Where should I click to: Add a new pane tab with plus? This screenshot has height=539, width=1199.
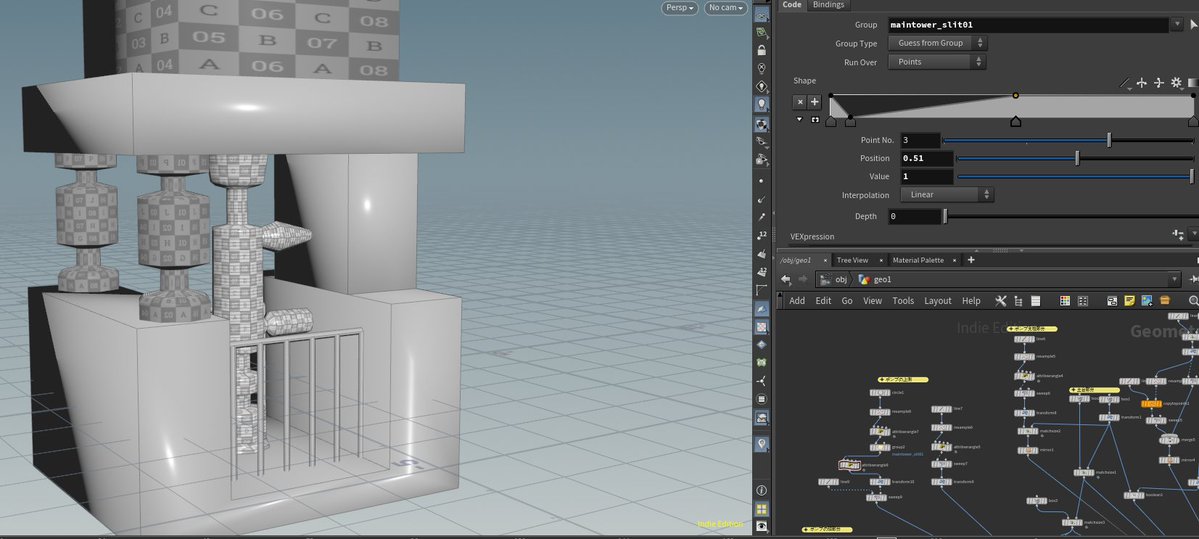point(971,261)
